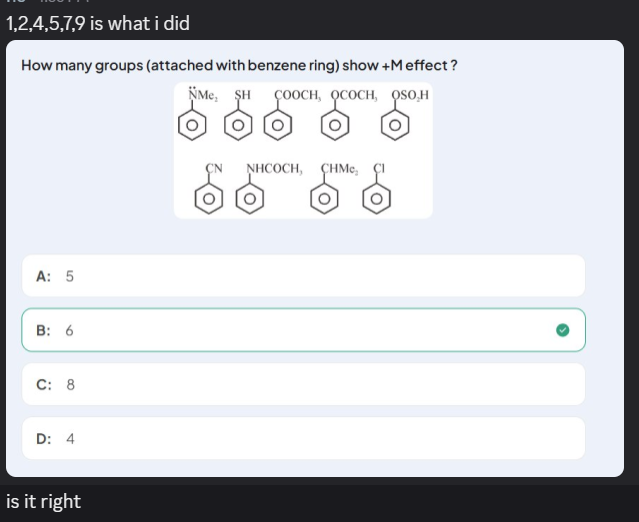Click the question text about +M effect

[x=239, y=65]
